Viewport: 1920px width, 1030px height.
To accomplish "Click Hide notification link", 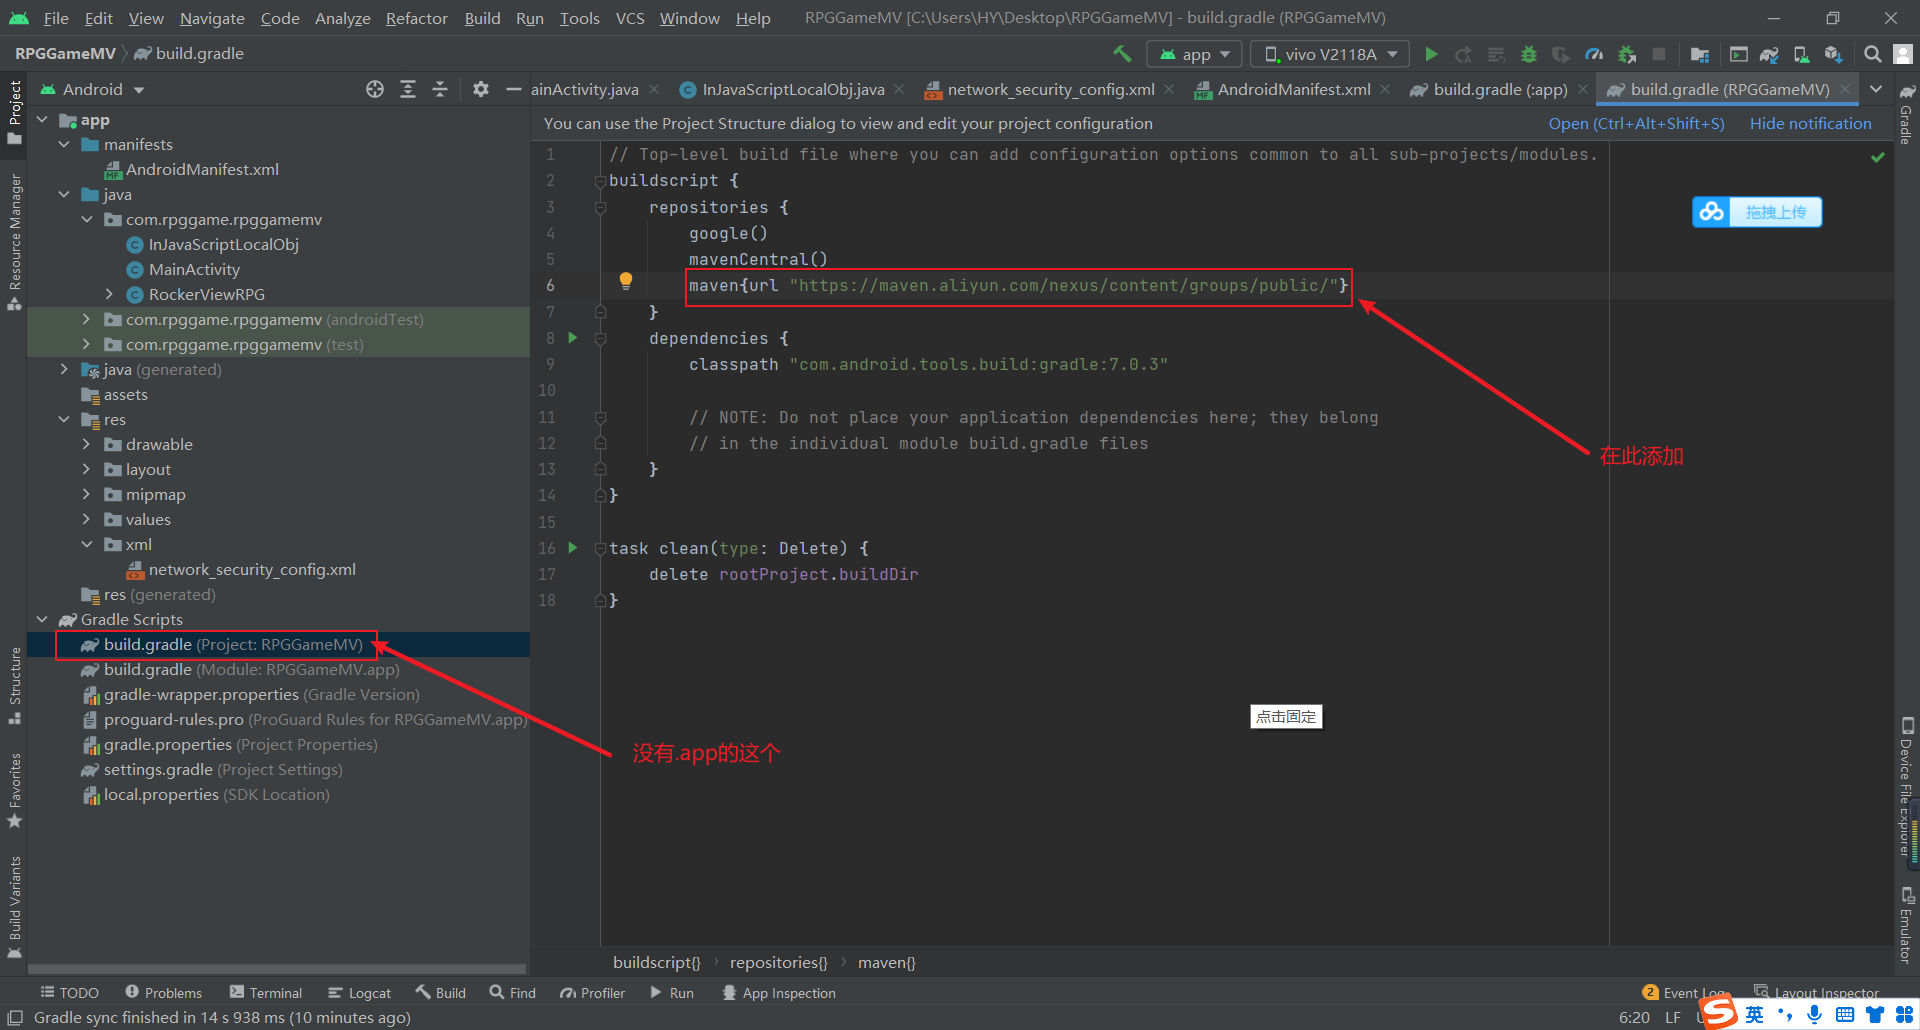I will pos(1810,124).
